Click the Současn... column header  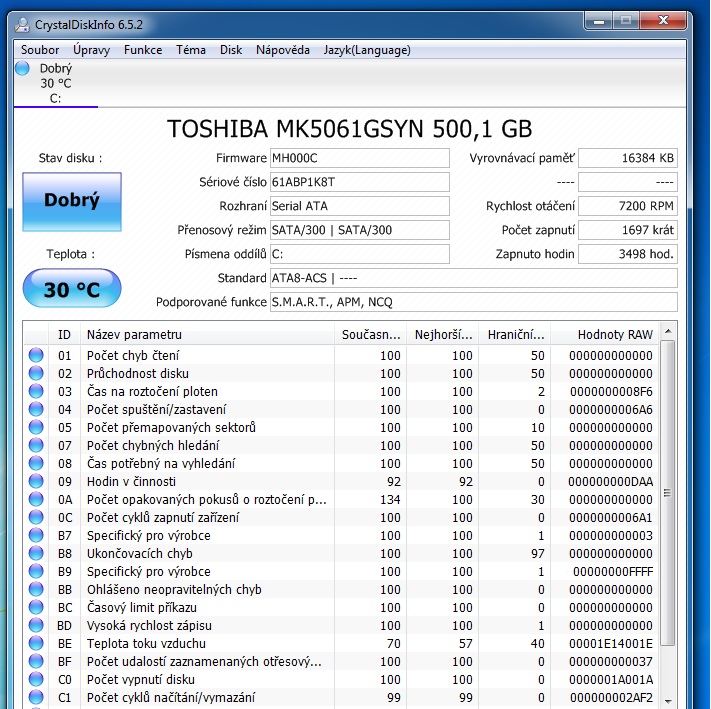(370, 335)
